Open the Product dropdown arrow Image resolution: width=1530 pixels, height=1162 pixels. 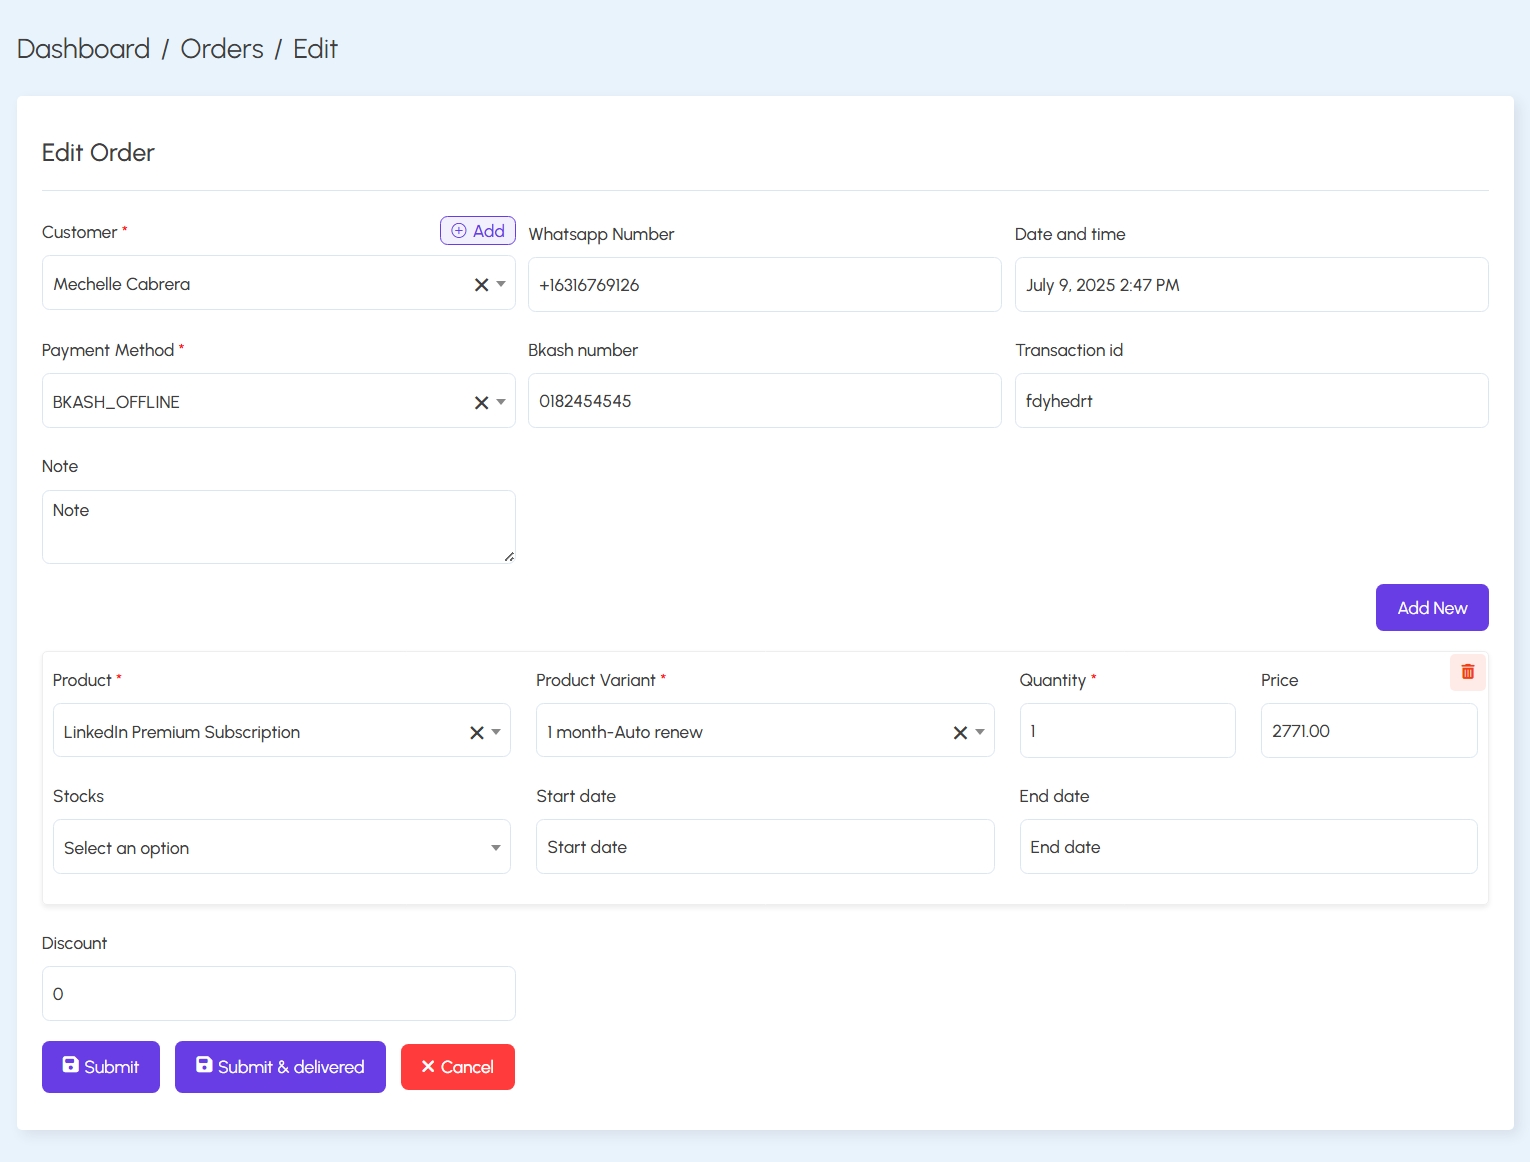coord(496,732)
